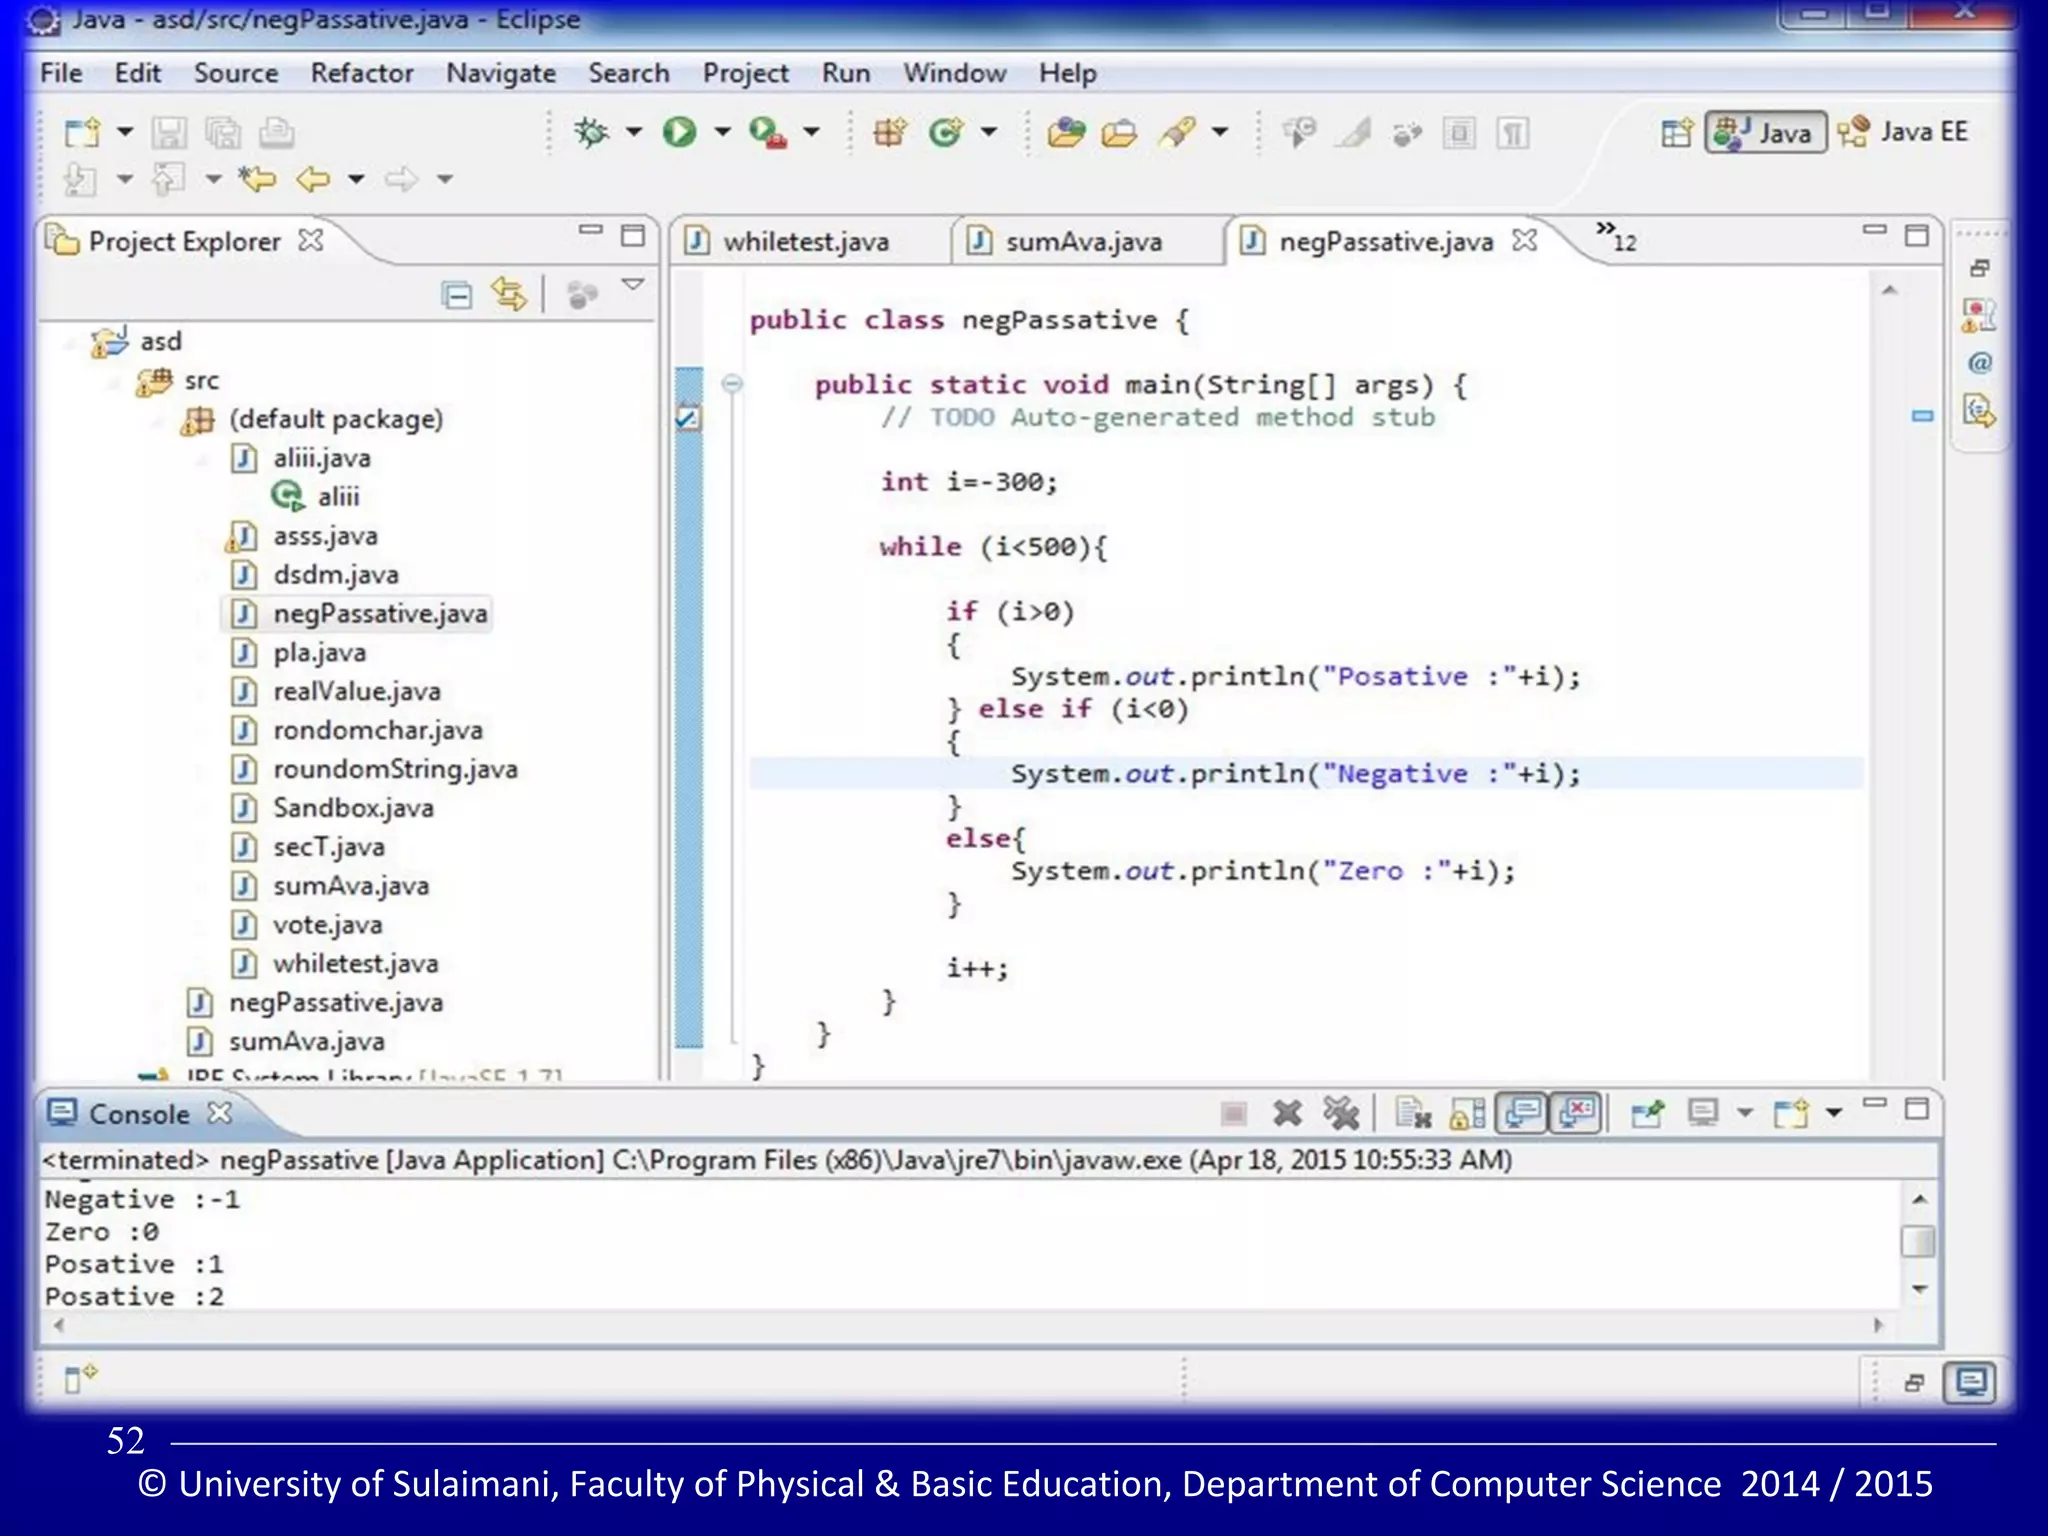Viewport: 2048px width, 1536px height.
Task: Click the Save disk toolbar icon
Action: click(169, 133)
